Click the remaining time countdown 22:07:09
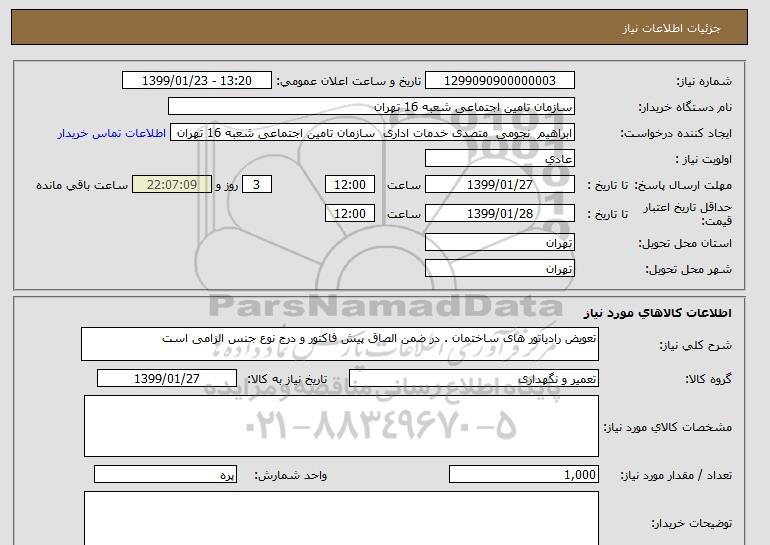 (x=172, y=185)
